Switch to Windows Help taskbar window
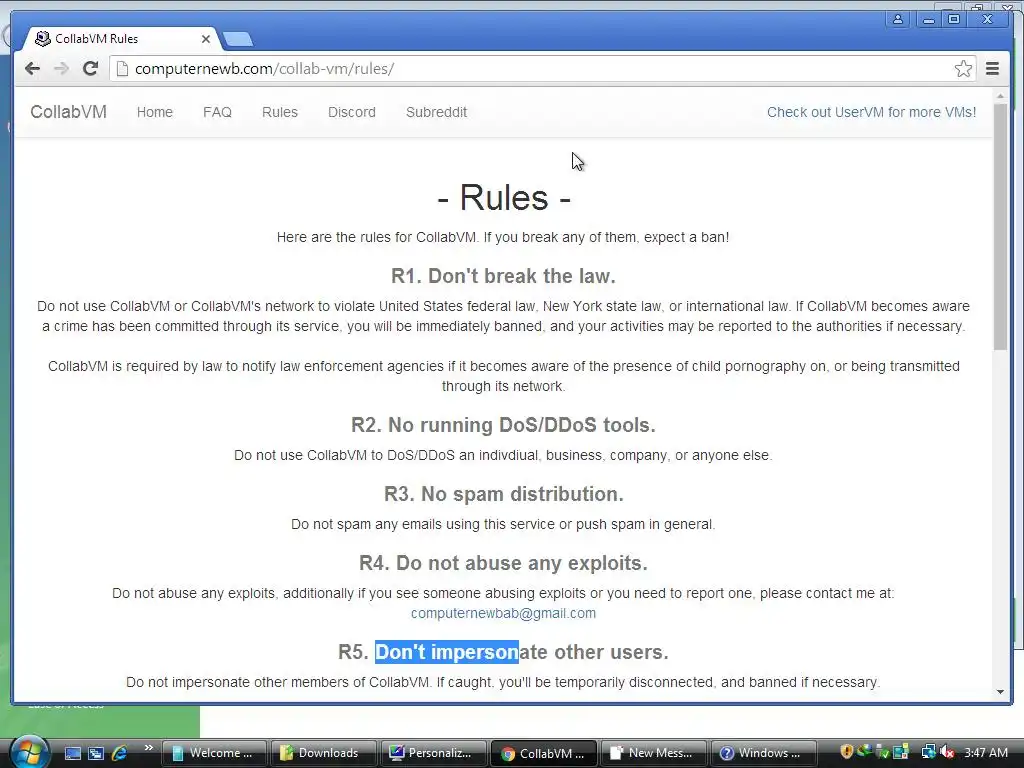Viewport: 1024px width, 768px height. point(763,753)
